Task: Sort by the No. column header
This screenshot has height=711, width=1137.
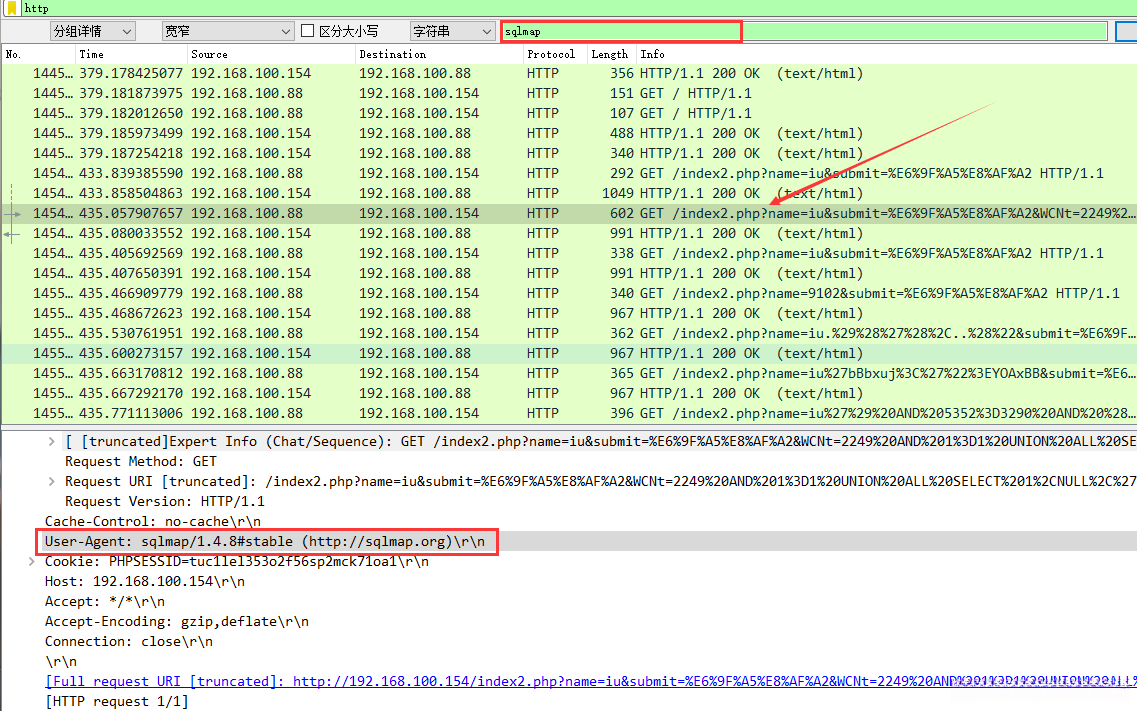Action: (x=38, y=54)
